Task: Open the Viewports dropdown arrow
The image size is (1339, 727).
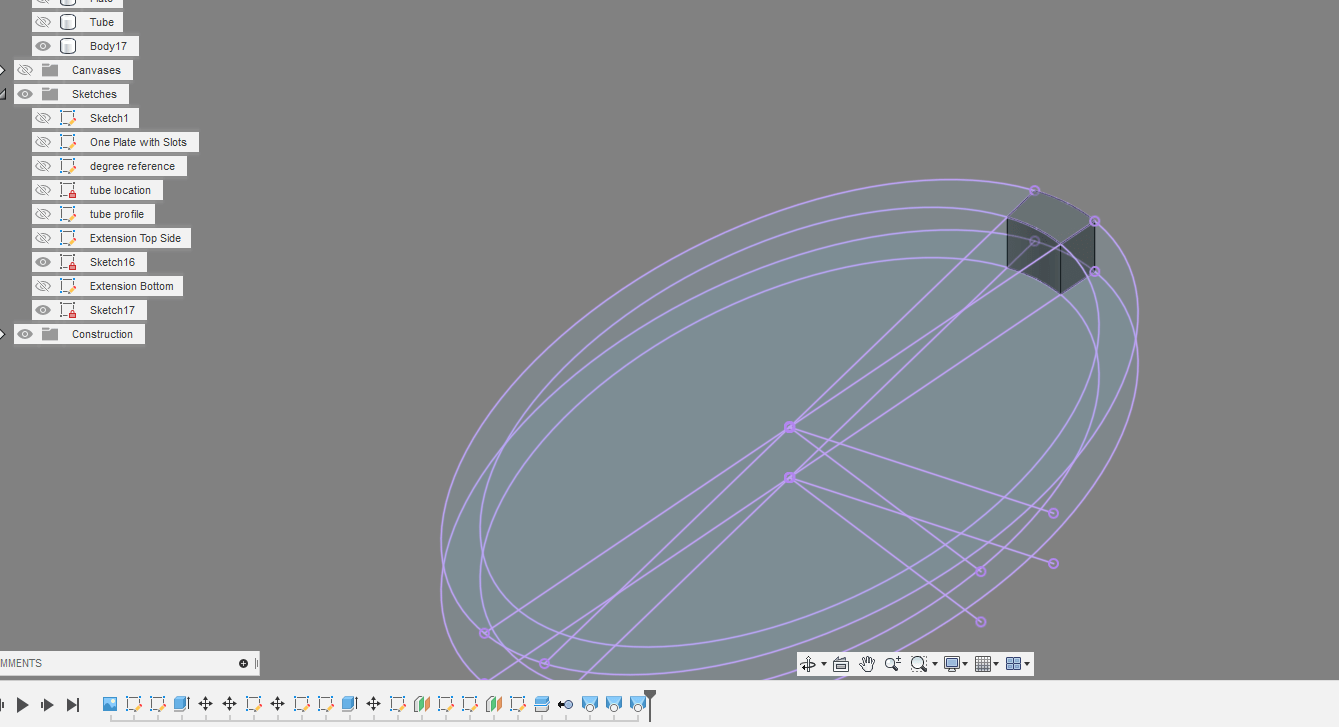Action: 1027,664
